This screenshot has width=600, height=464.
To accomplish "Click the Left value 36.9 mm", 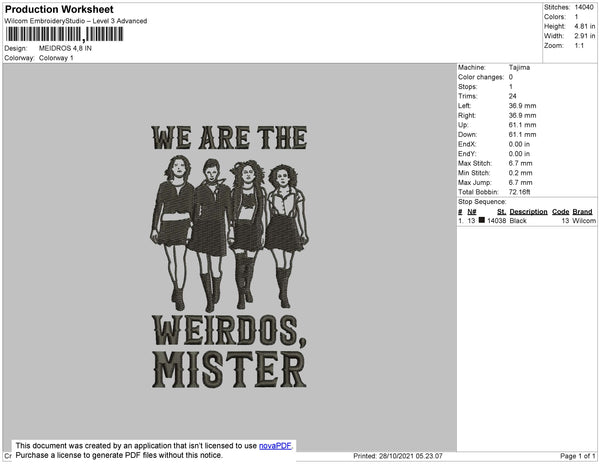I will point(522,106).
